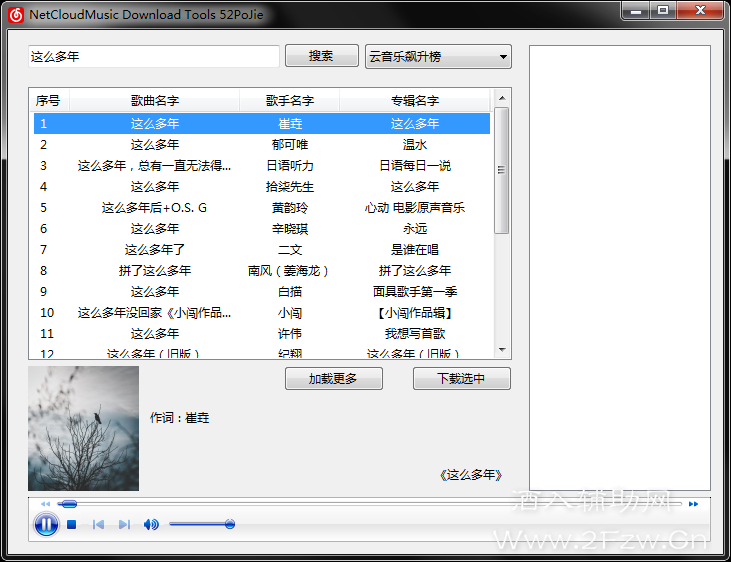Screen dimensions: 731x562
Task: Select the song 拼了这么多年 in song-name column
Action: pos(154,271)
